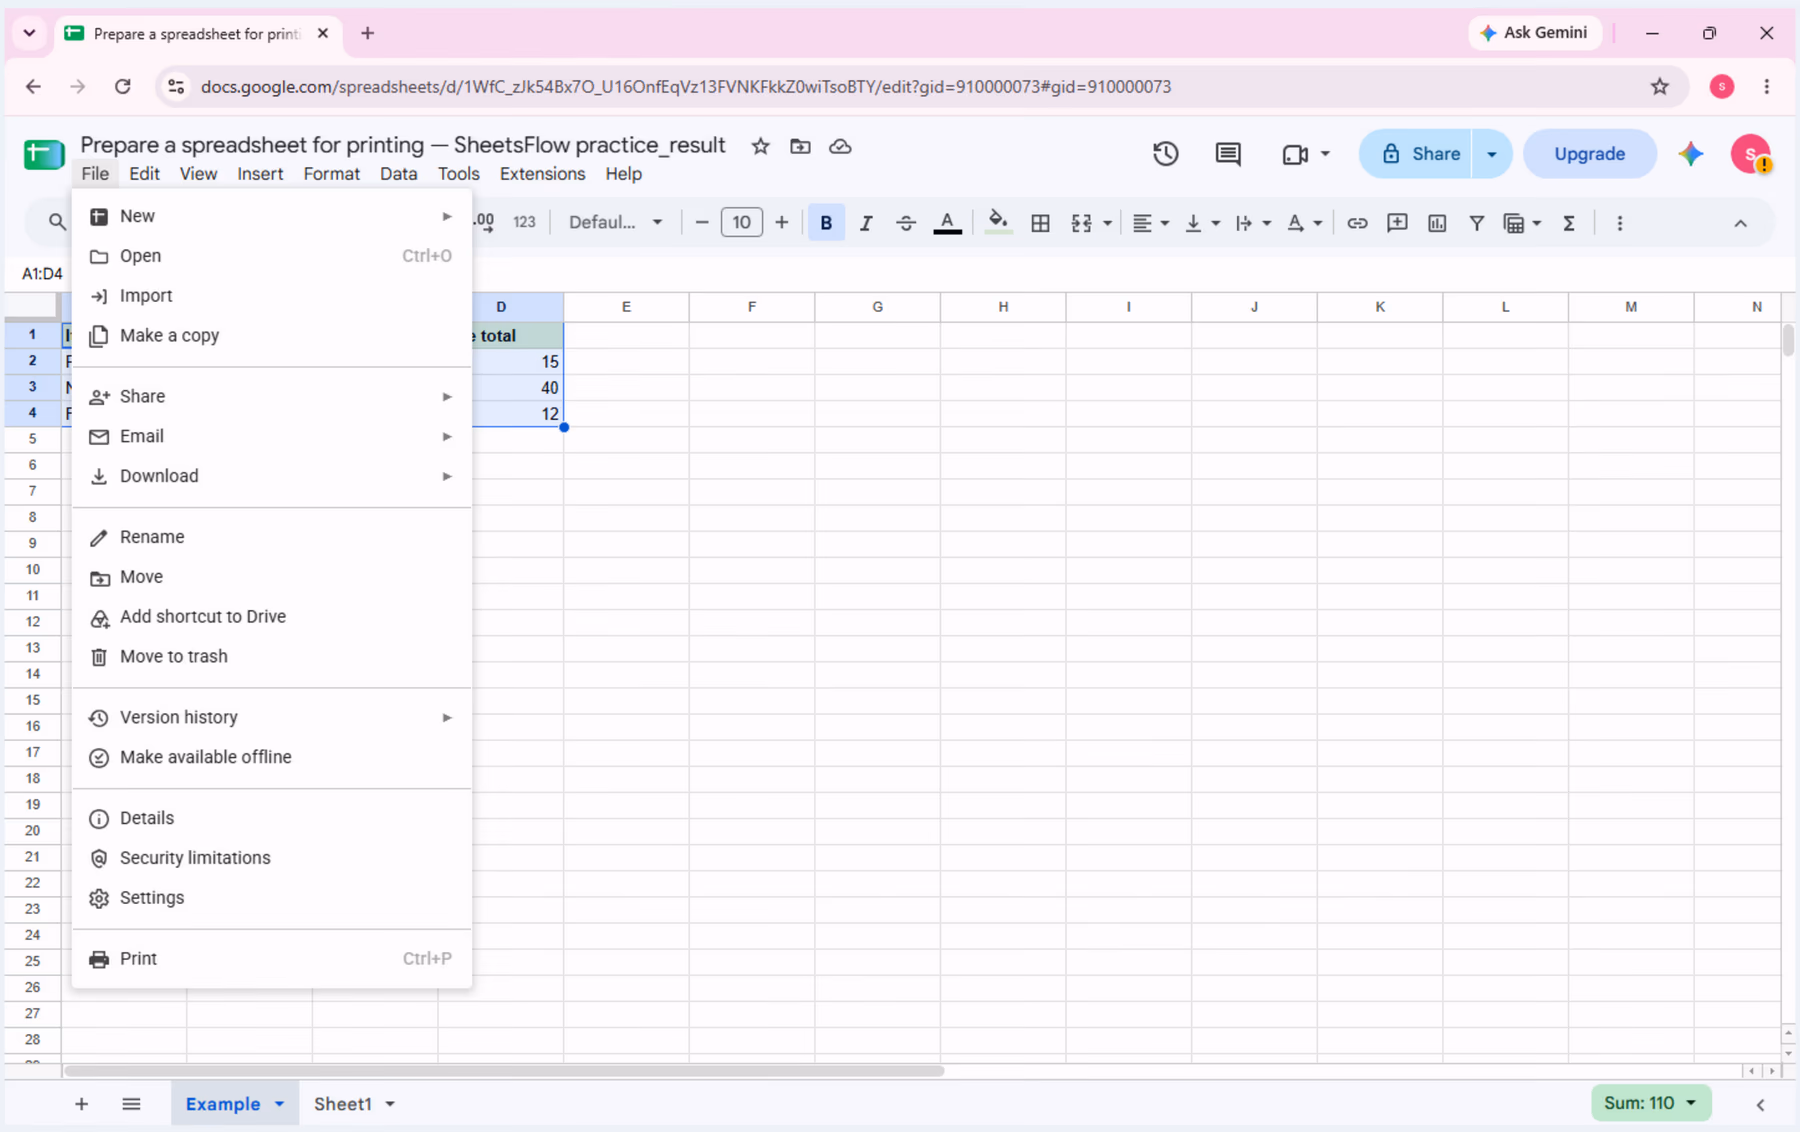Expand the New submenu
This screenshot has width=1800, height=1132.
(272, 216)
